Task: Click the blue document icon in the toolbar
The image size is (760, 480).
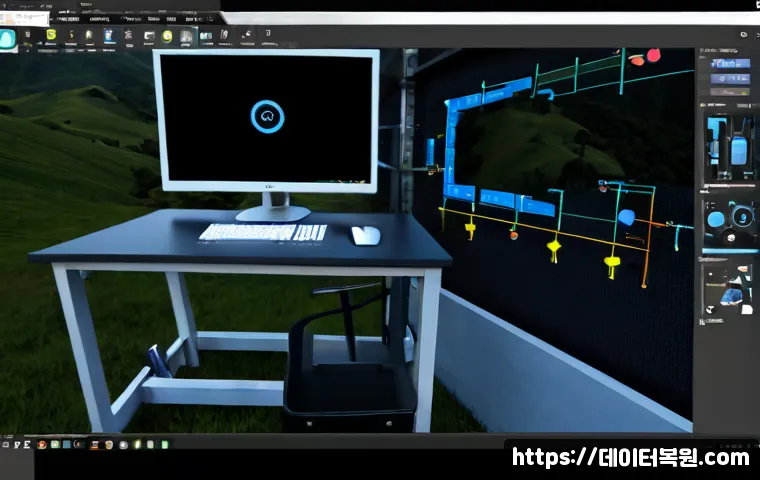Action: click(109, 35)
